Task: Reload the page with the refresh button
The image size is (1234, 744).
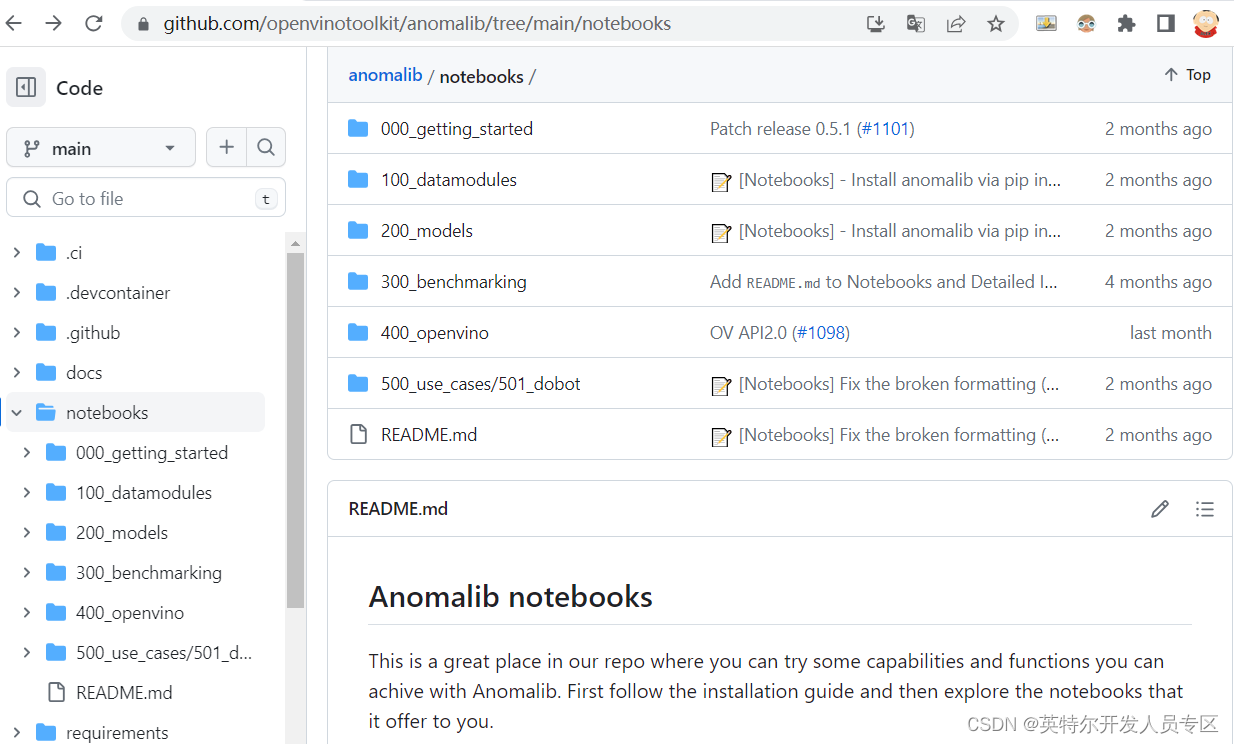Action: tap(93, 22)
